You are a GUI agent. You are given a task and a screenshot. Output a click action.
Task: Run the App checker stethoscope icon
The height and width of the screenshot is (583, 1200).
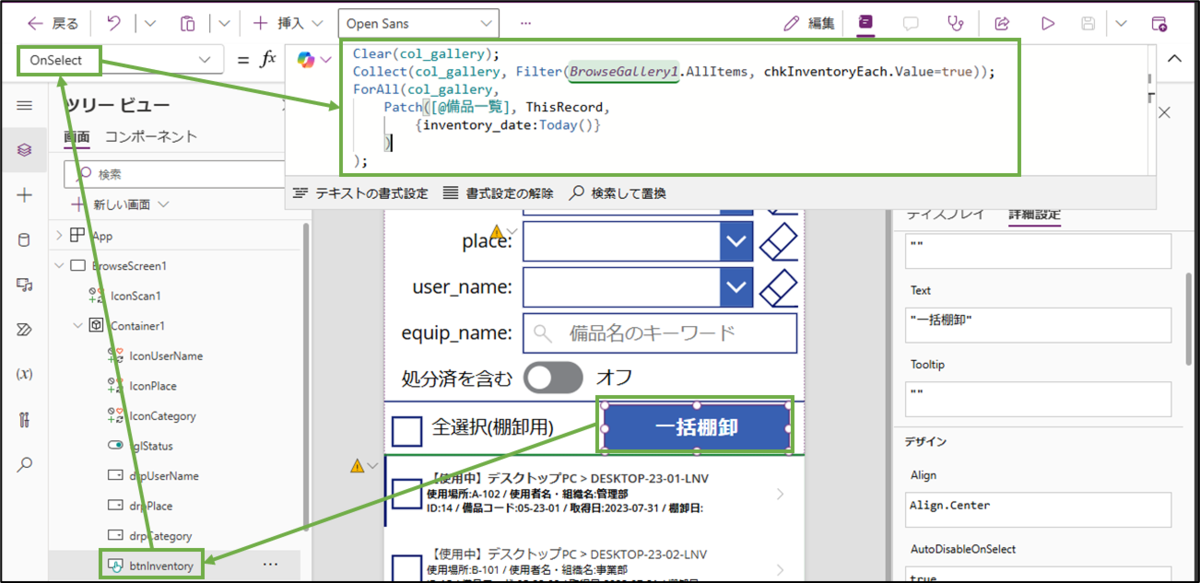click(x=955, y=23)
